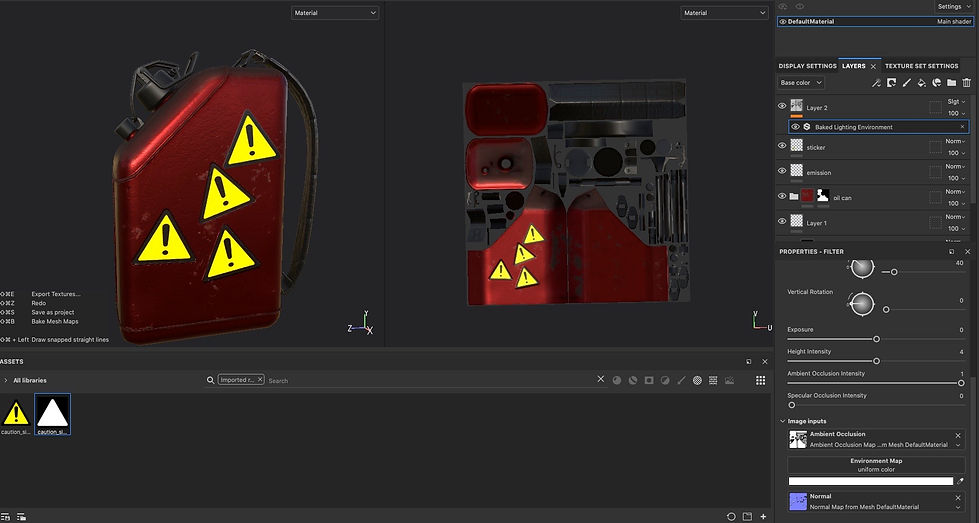This screenshot has height=523, width=979.
Task: Click the white environment color swatch
Action: (871, 481)
